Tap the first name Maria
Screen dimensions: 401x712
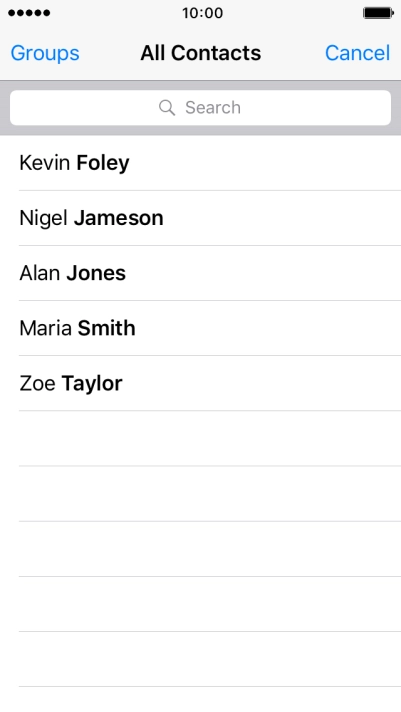(x=45, y=328)
